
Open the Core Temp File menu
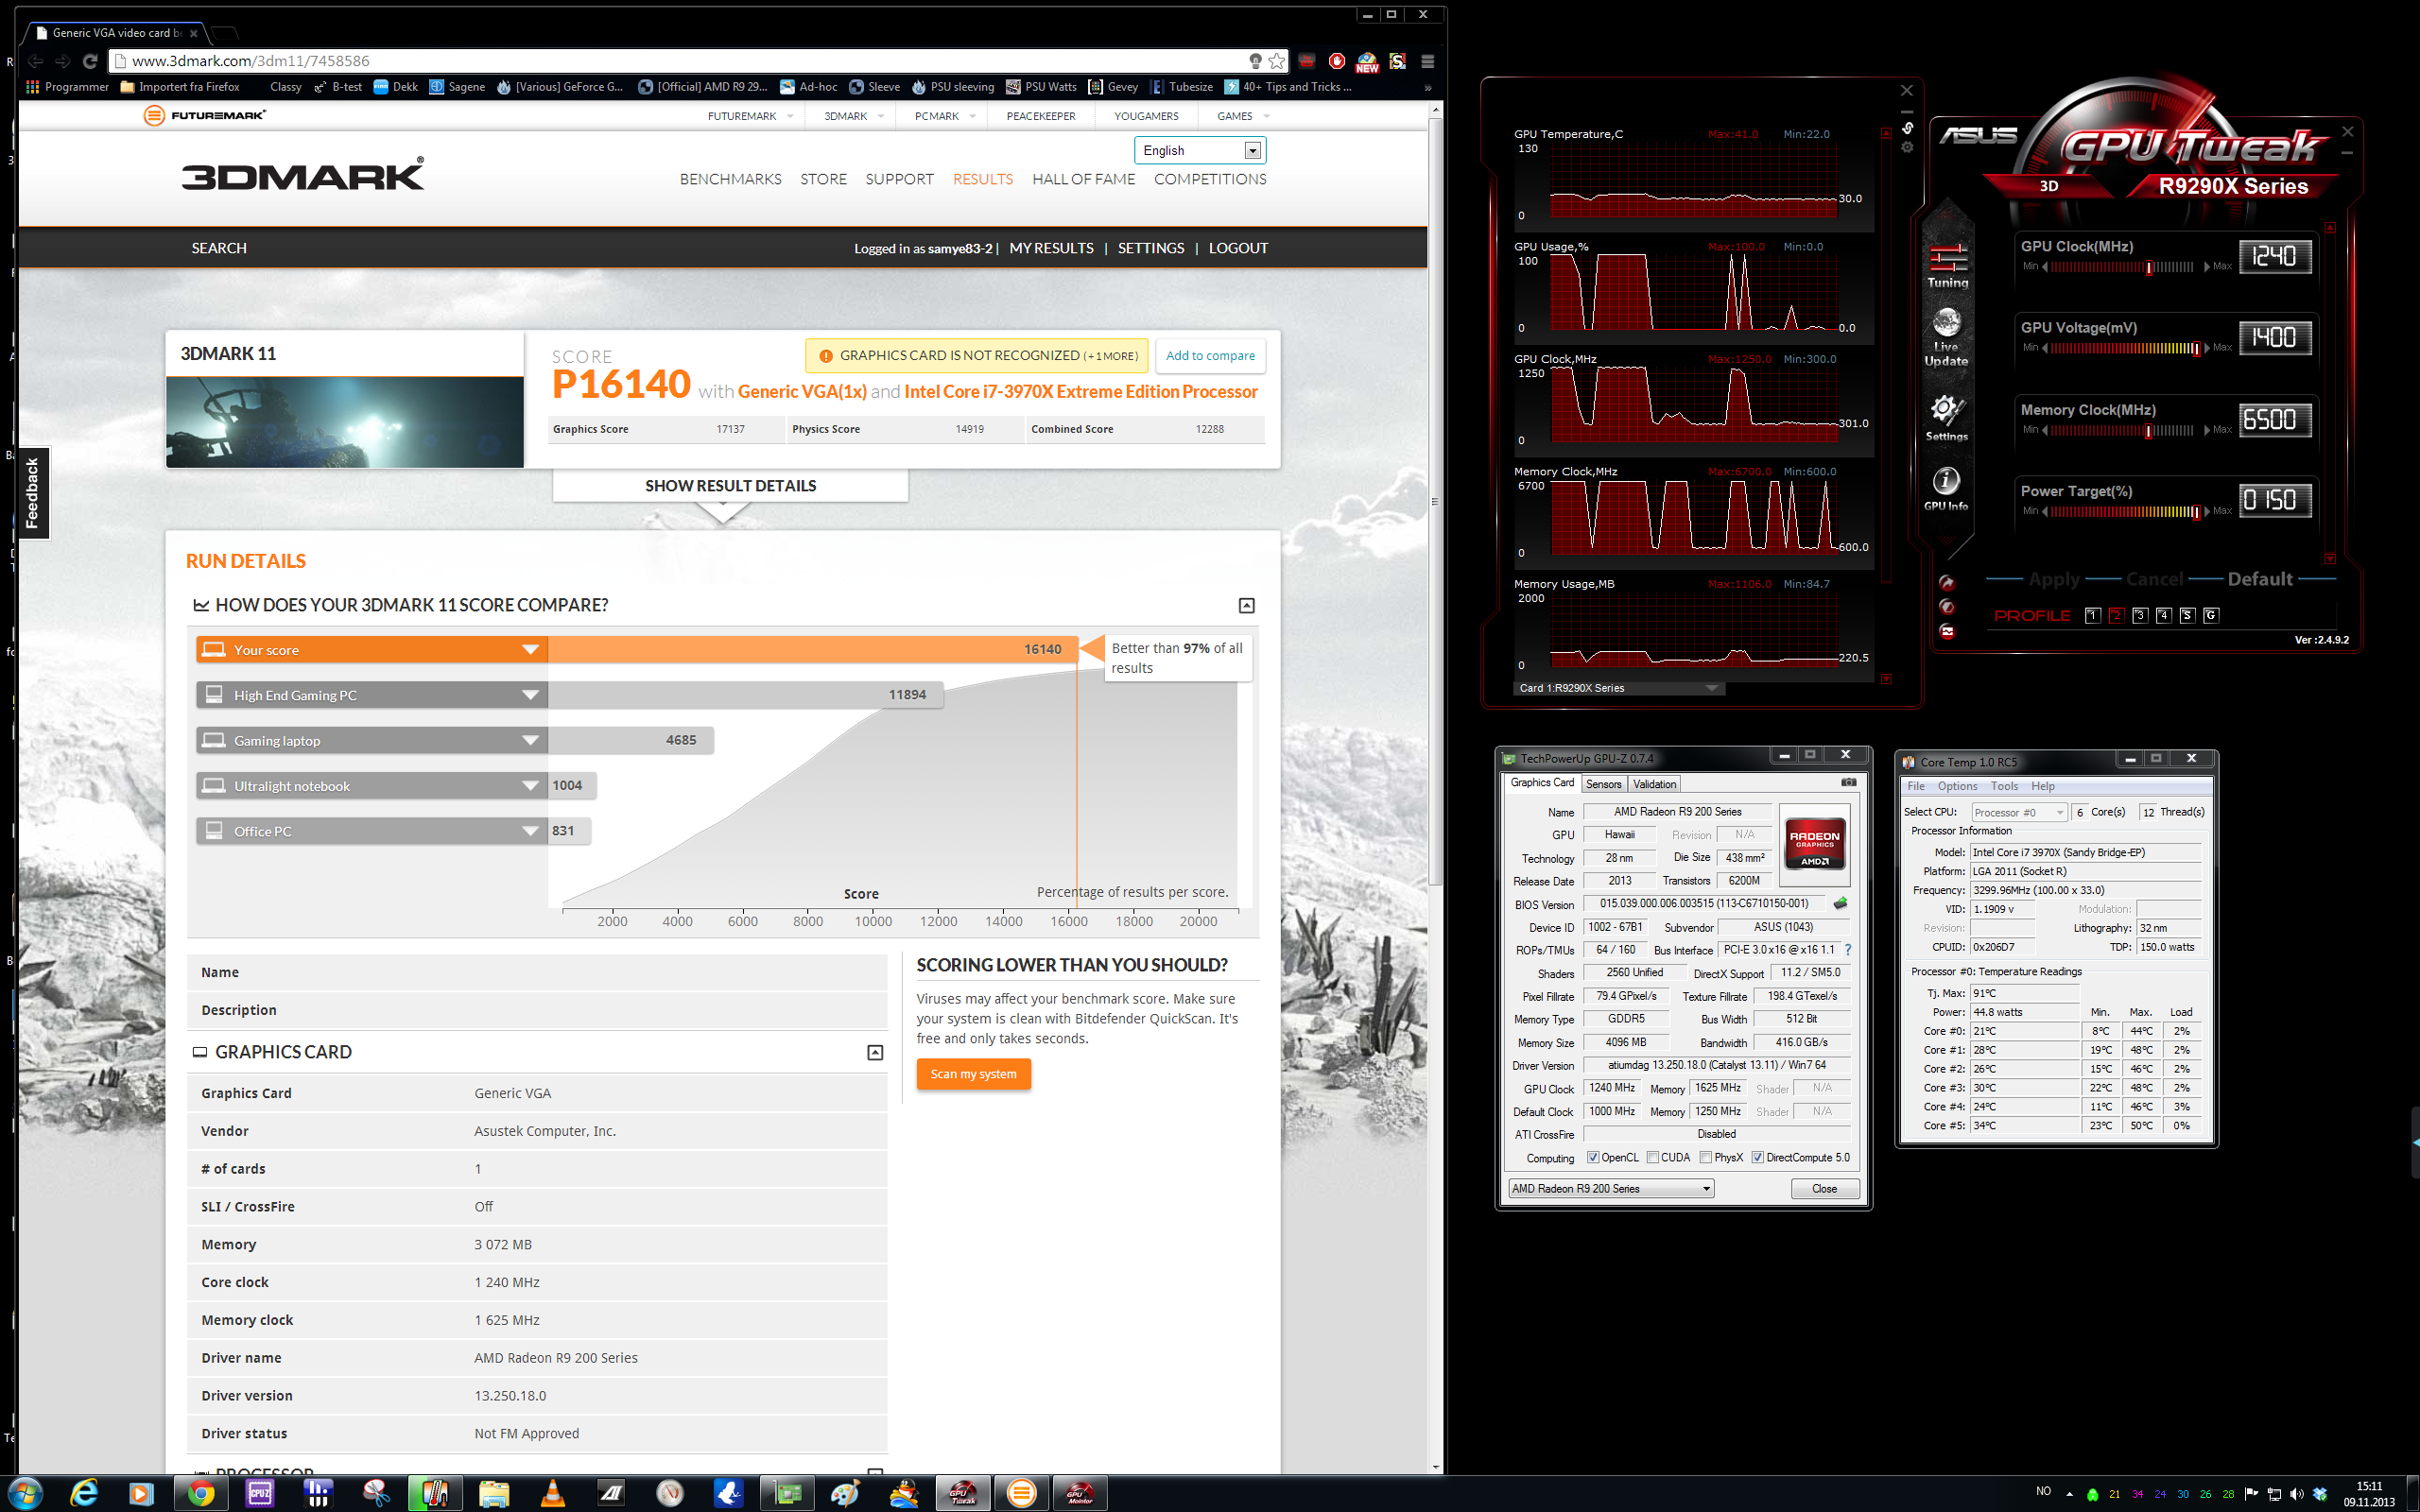click(1916, 786)
